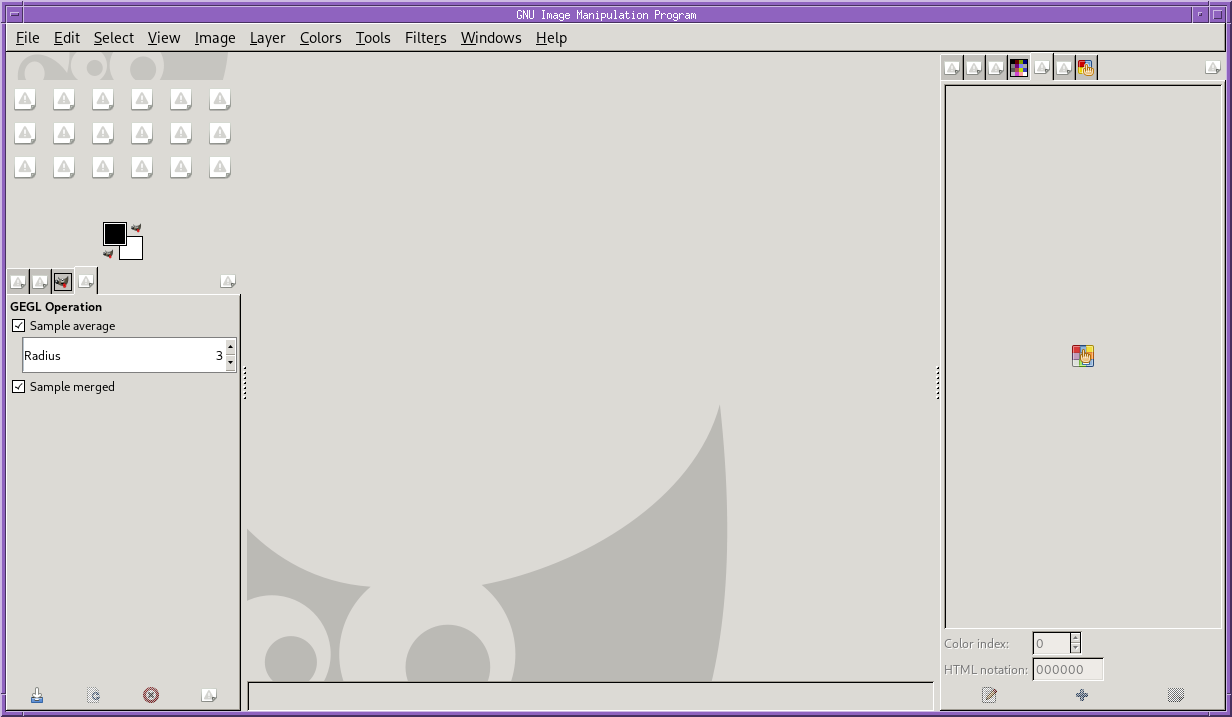This screenshot has width=1232, height=717.
Task: Open the tool options dock menu button
Action: coord(228,282)
